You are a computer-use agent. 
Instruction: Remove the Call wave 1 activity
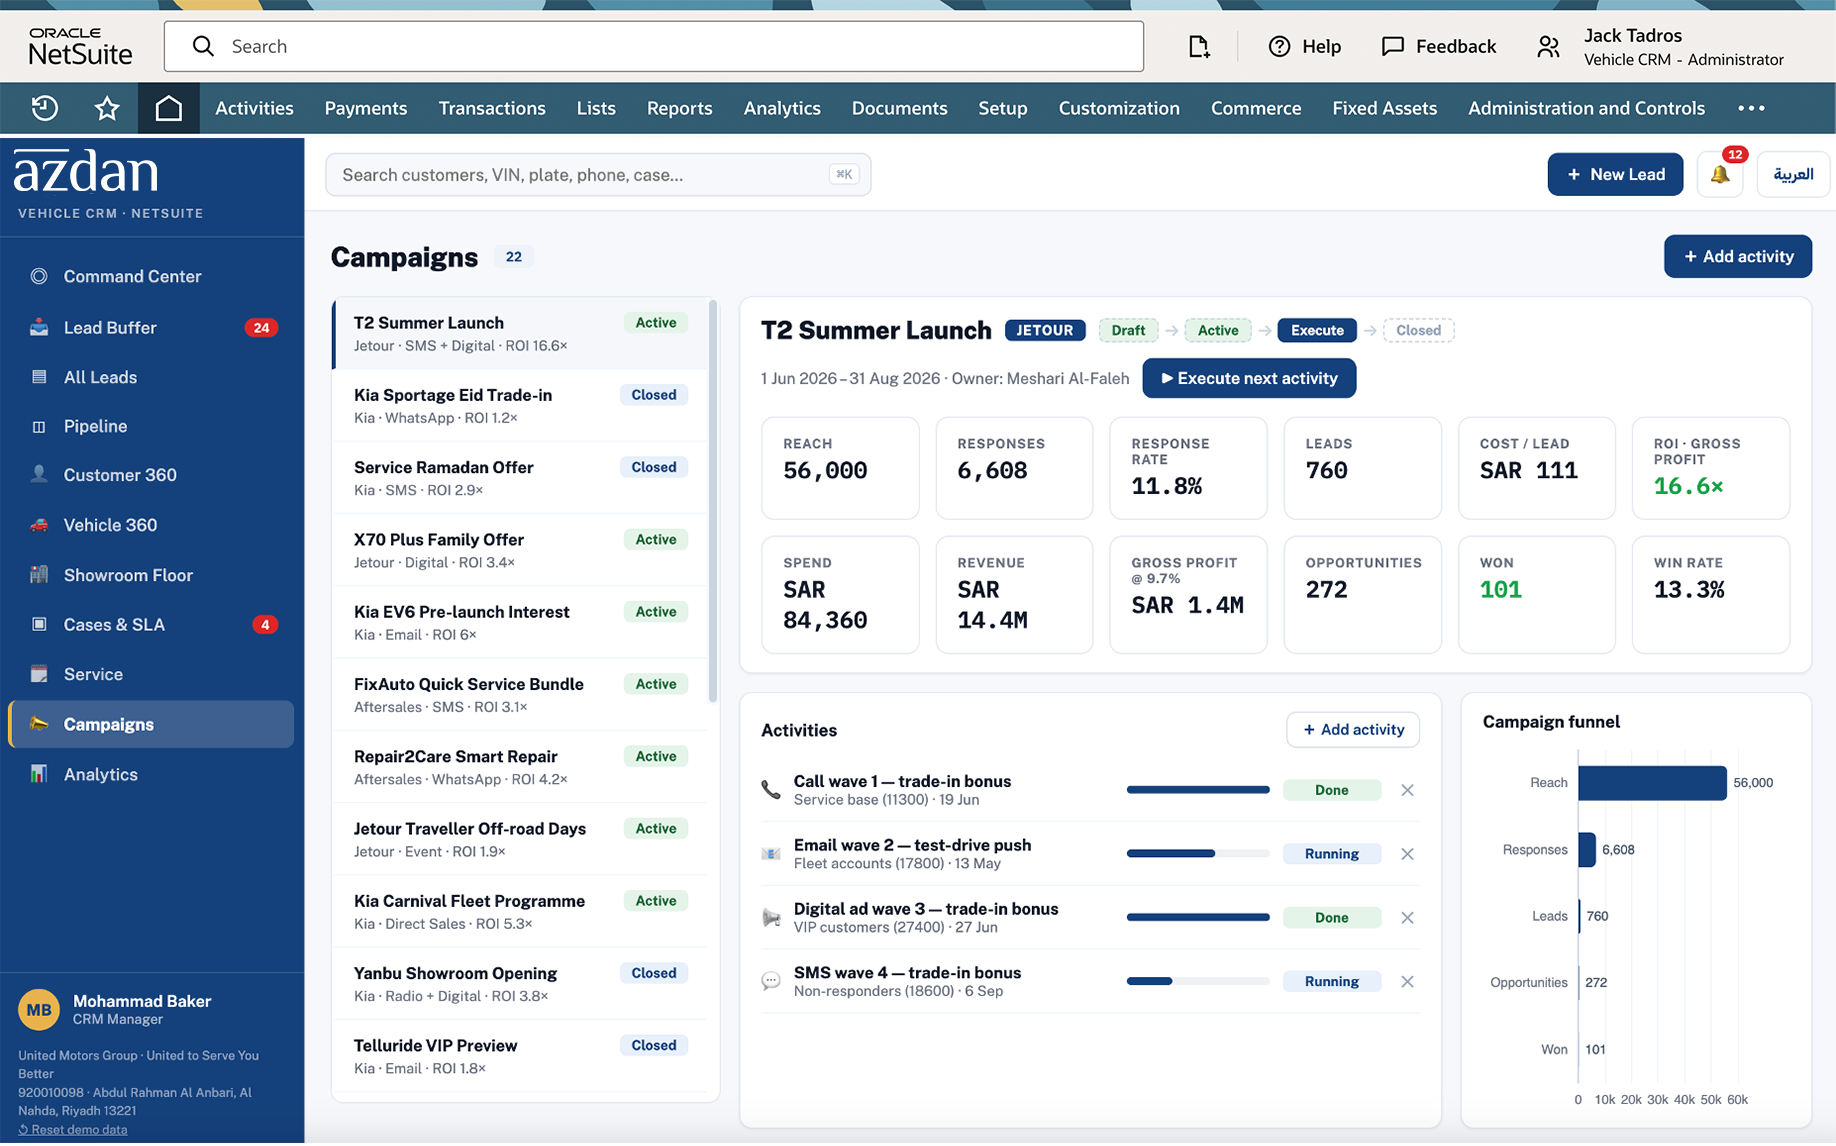[1407, 790]
